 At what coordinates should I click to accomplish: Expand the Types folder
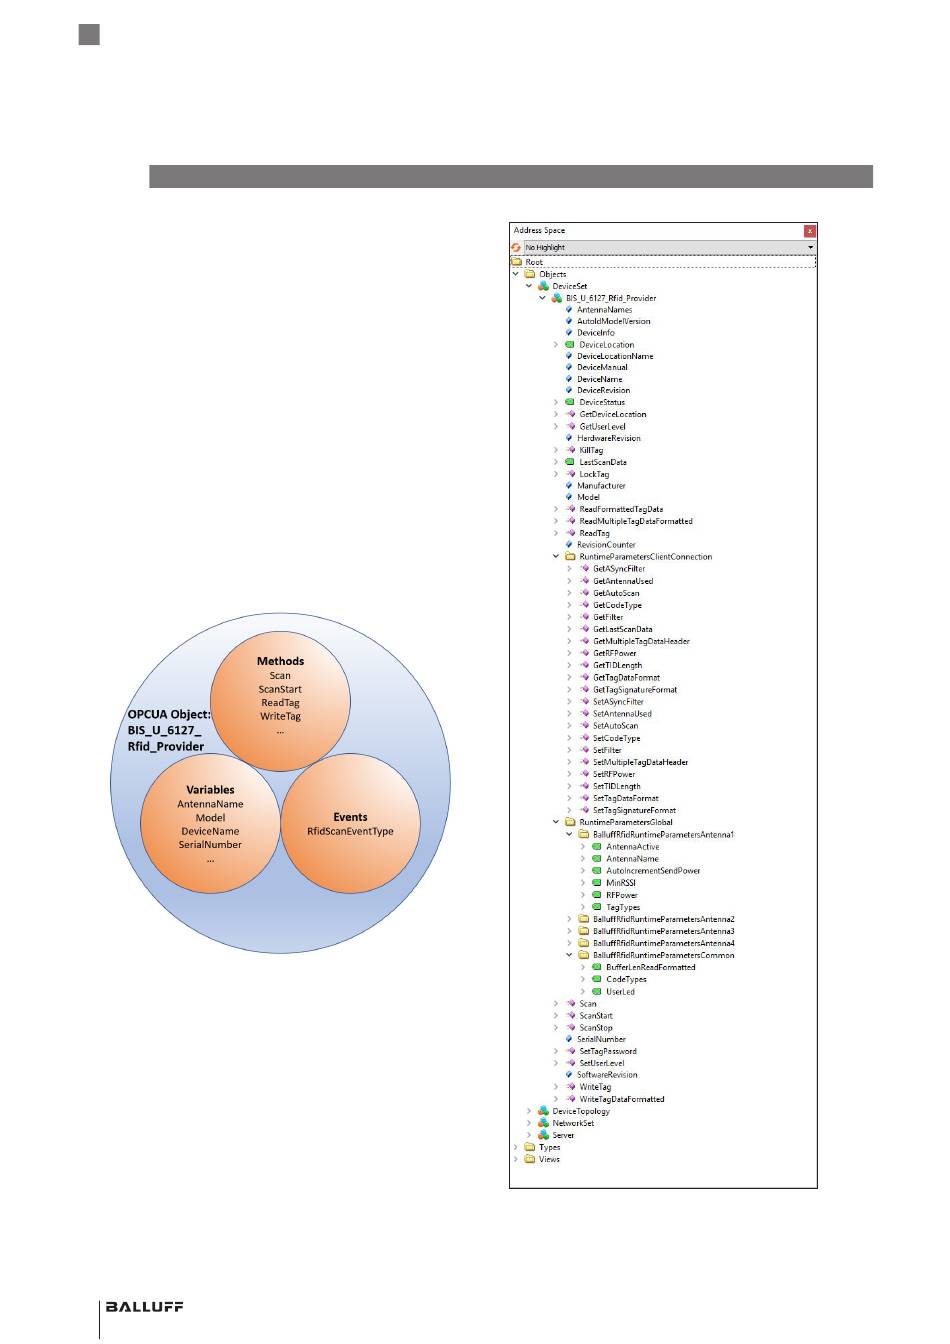[x=516, y=1148]
